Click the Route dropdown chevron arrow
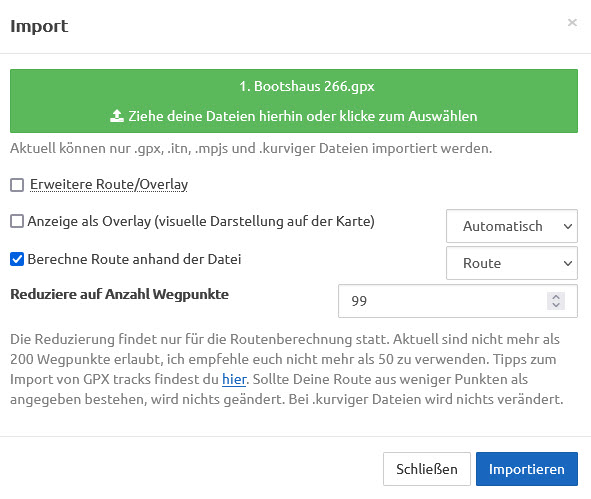591x499 pixels. (568, 263)
